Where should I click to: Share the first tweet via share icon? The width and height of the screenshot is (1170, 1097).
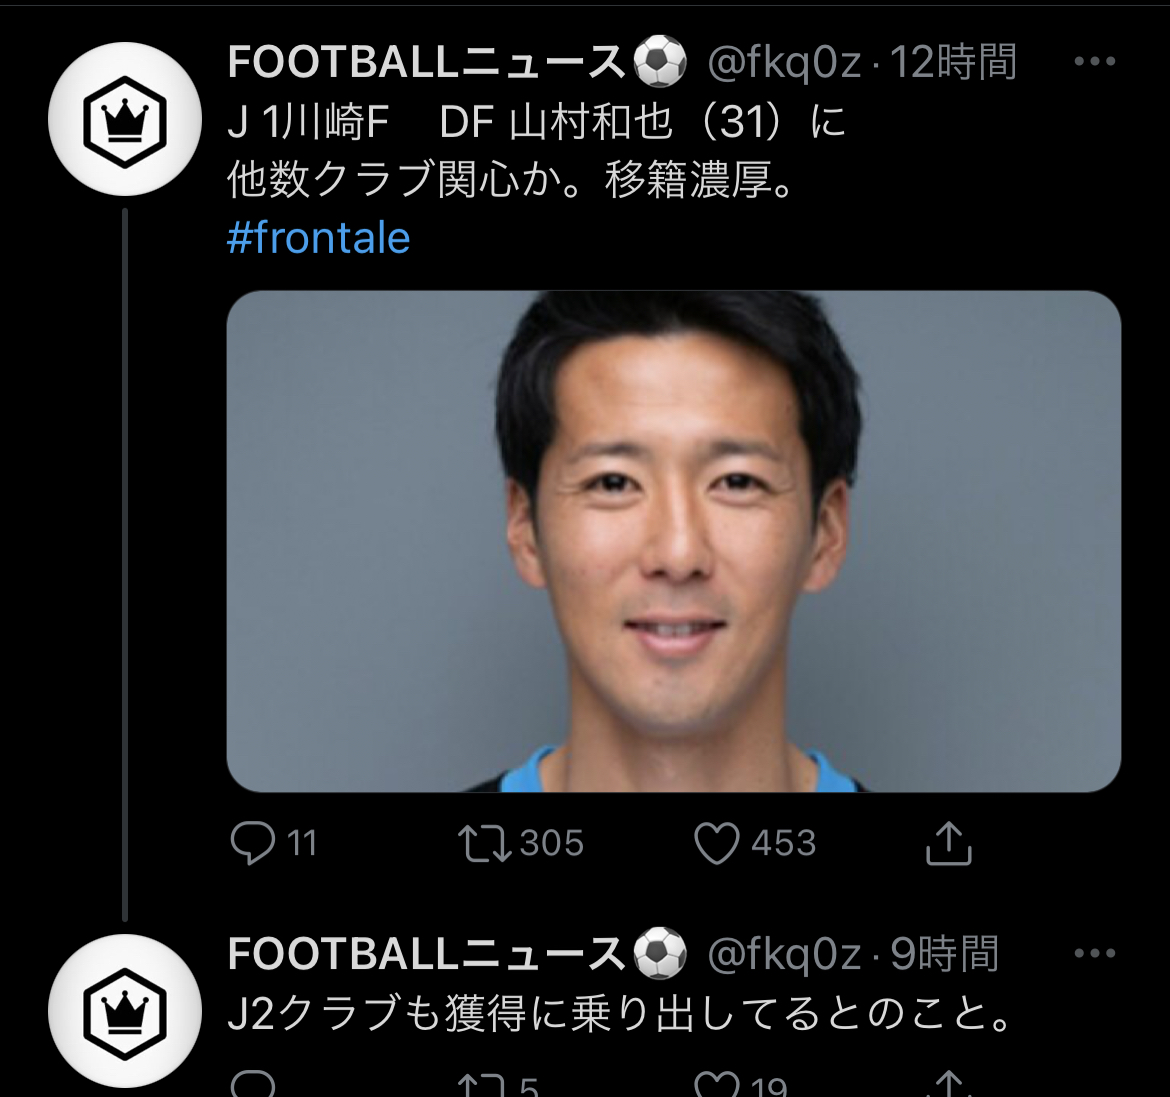tap(948, 843)
